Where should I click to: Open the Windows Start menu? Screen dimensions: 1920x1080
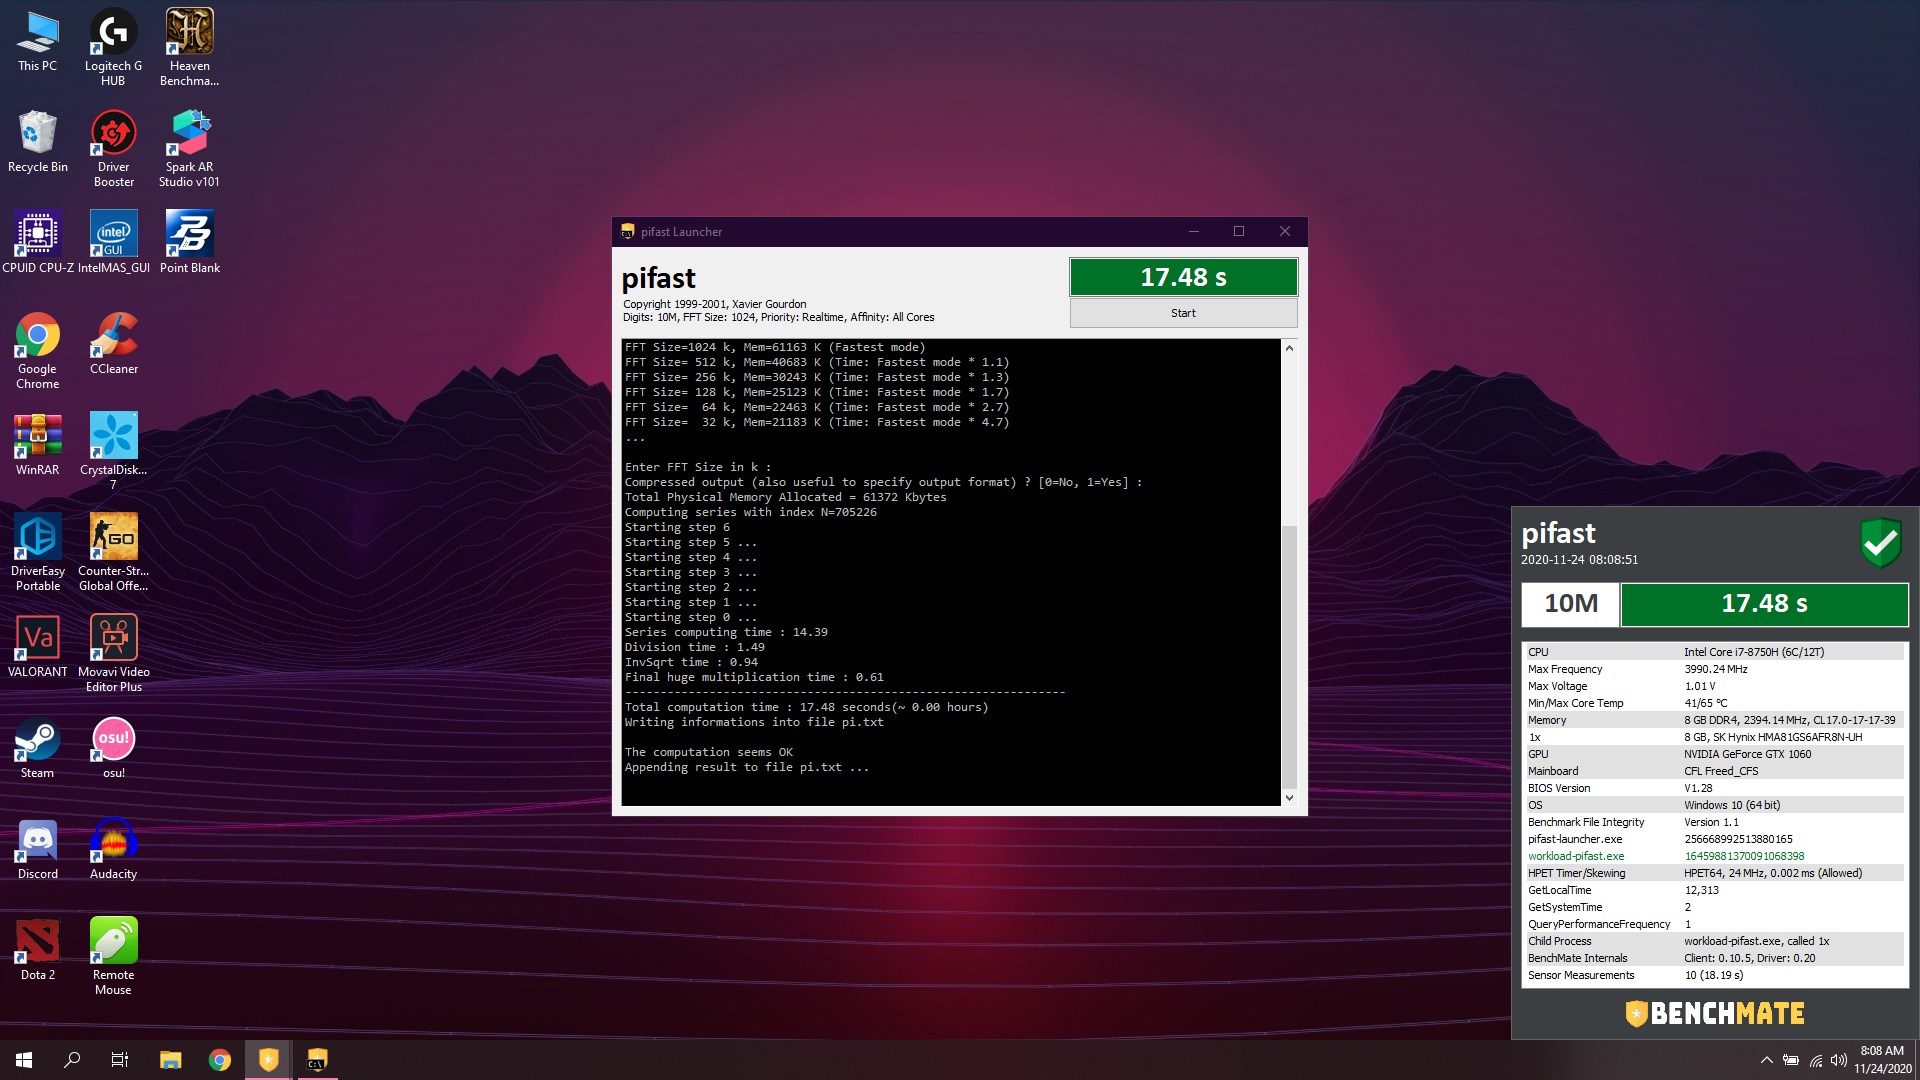(x=24, y=1060)
